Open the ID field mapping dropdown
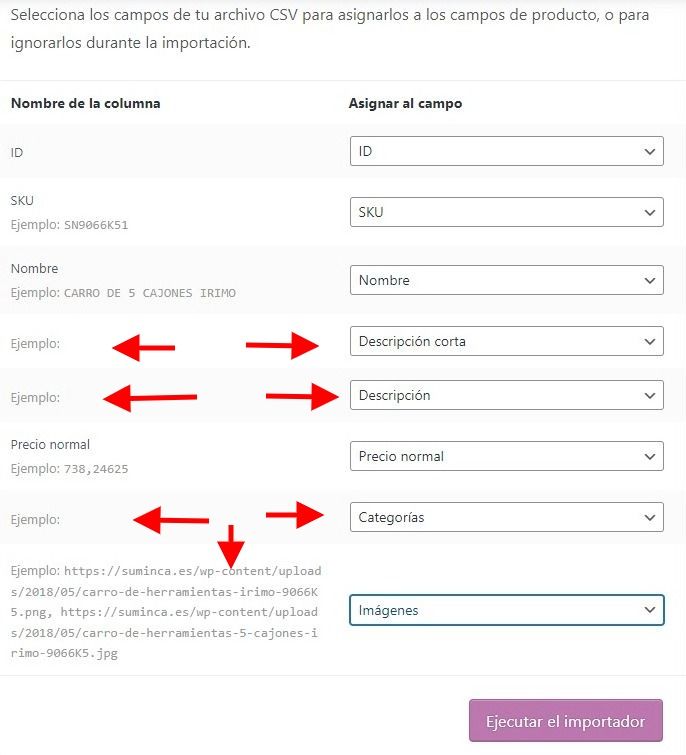686x755 pixels. 506,151
